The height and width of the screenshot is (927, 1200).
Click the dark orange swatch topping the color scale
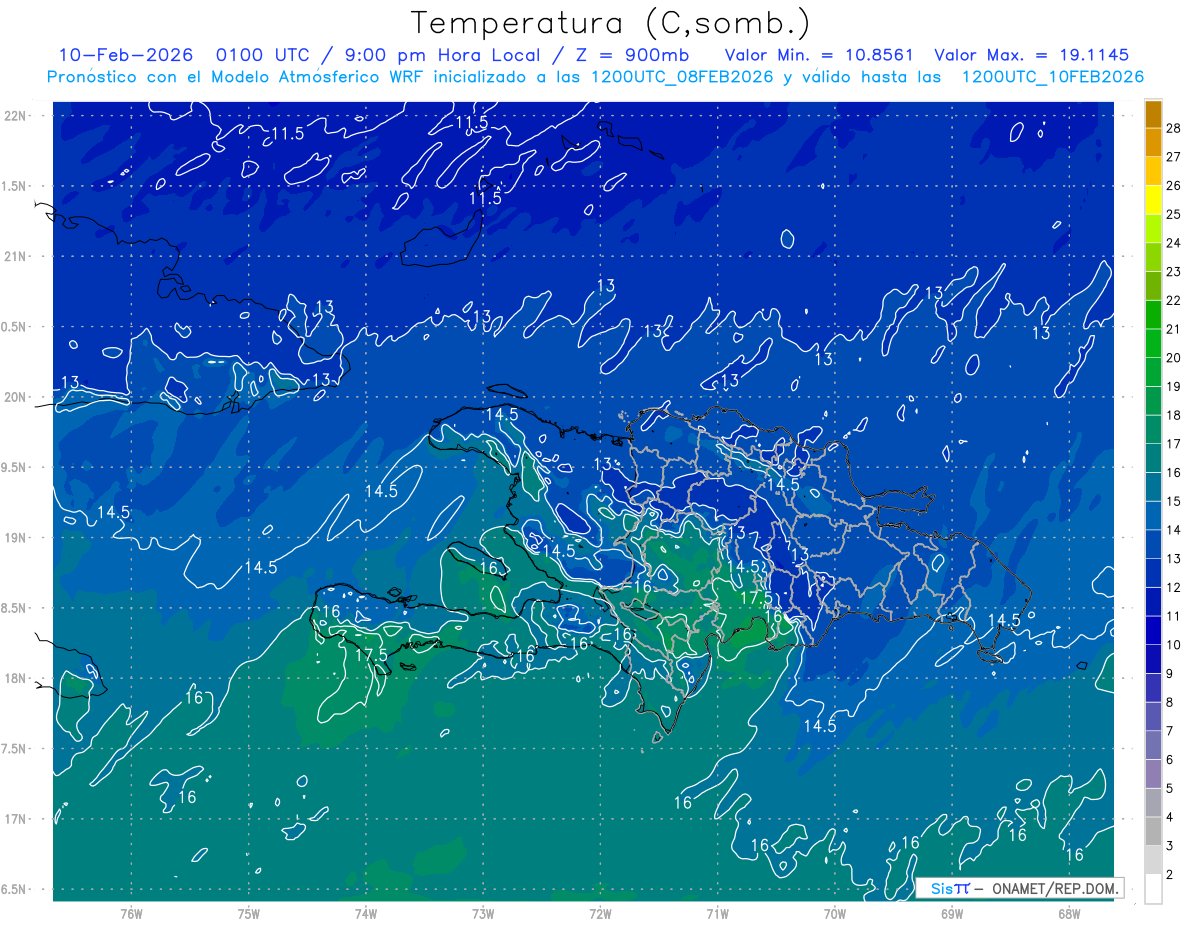pyautogui.click(x=1153, y=115)
